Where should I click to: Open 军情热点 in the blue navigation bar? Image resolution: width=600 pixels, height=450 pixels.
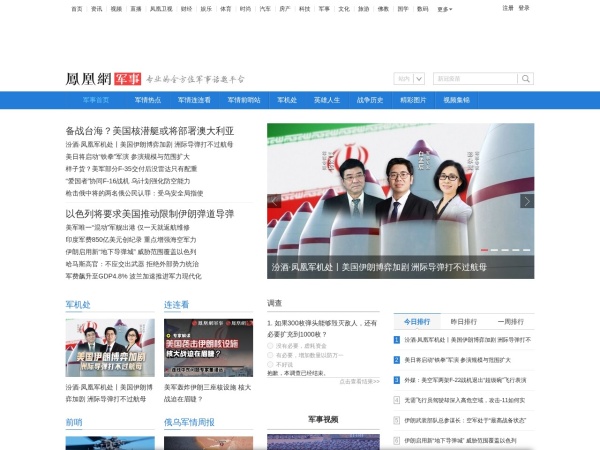tap(141, 100)
